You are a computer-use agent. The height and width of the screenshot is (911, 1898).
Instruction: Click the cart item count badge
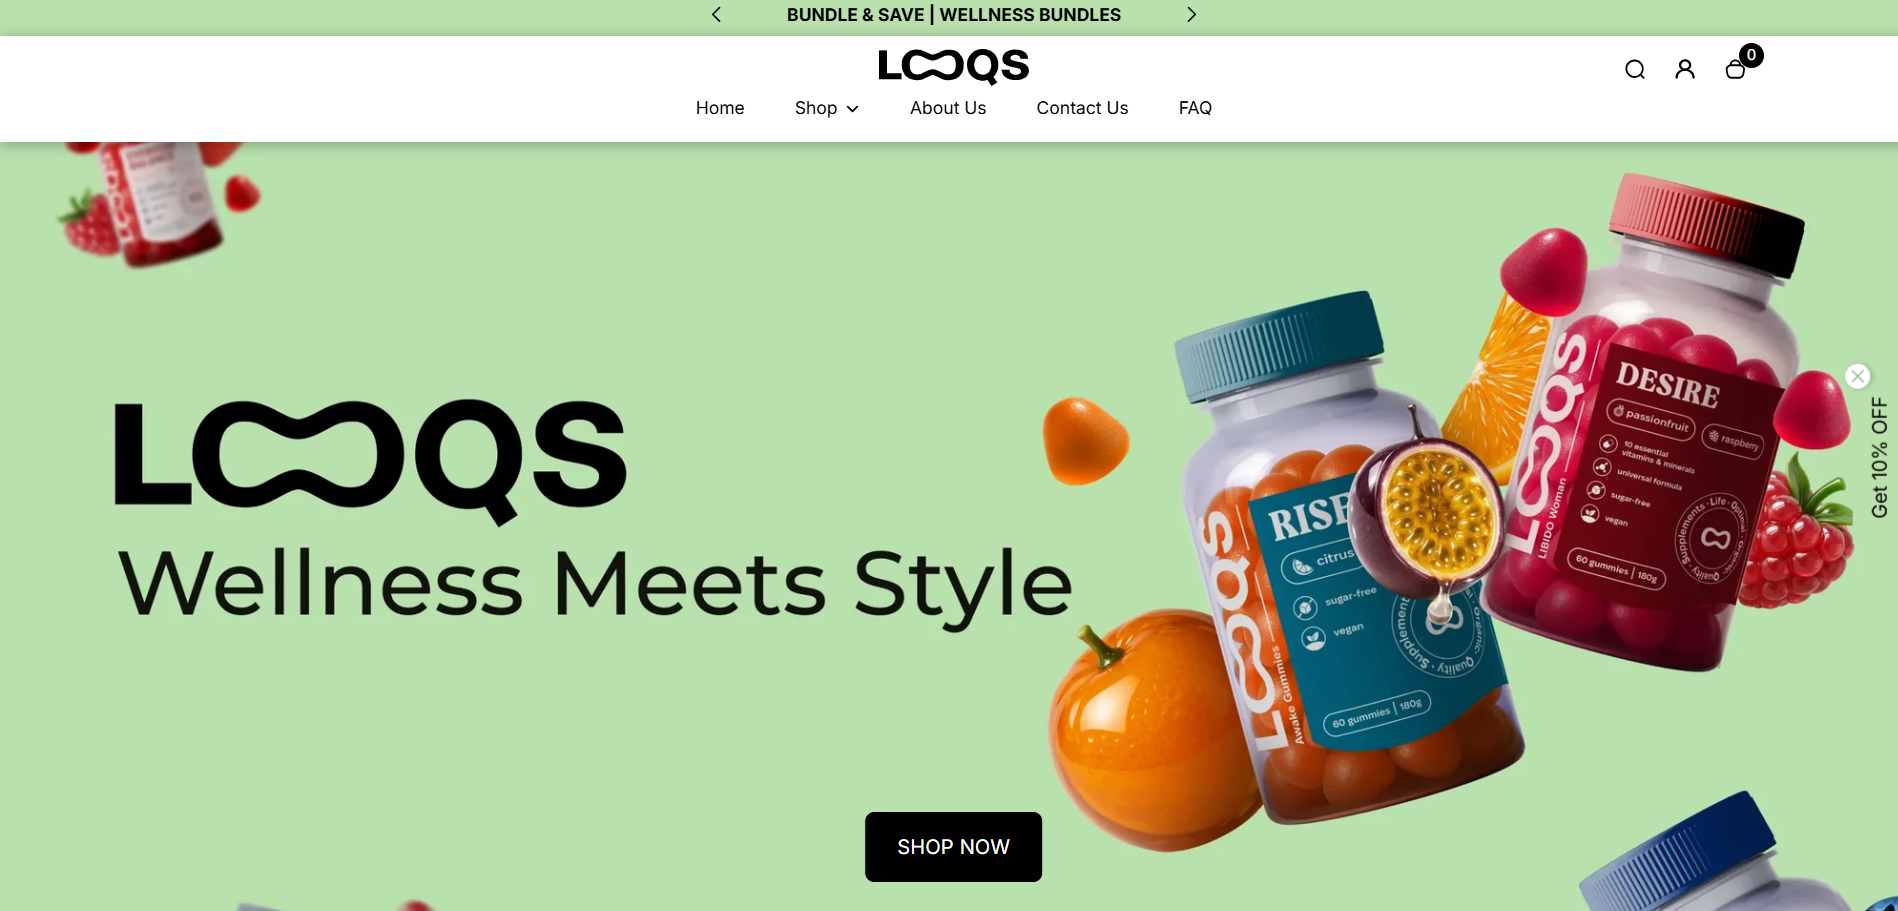[x=1751, y=55]
